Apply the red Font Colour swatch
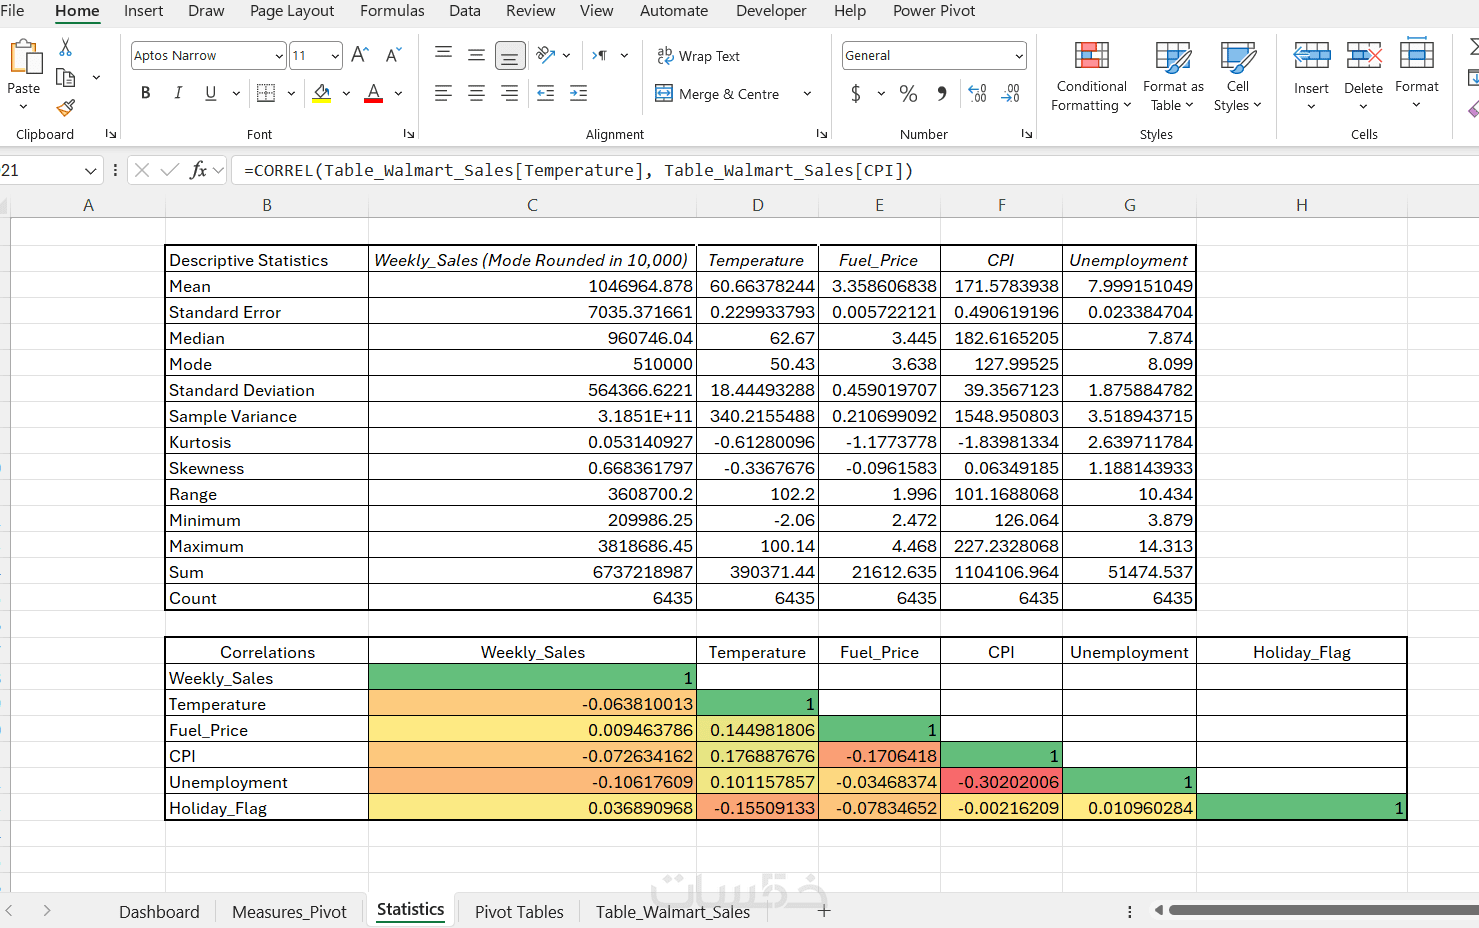 click(x=373, y=93)
